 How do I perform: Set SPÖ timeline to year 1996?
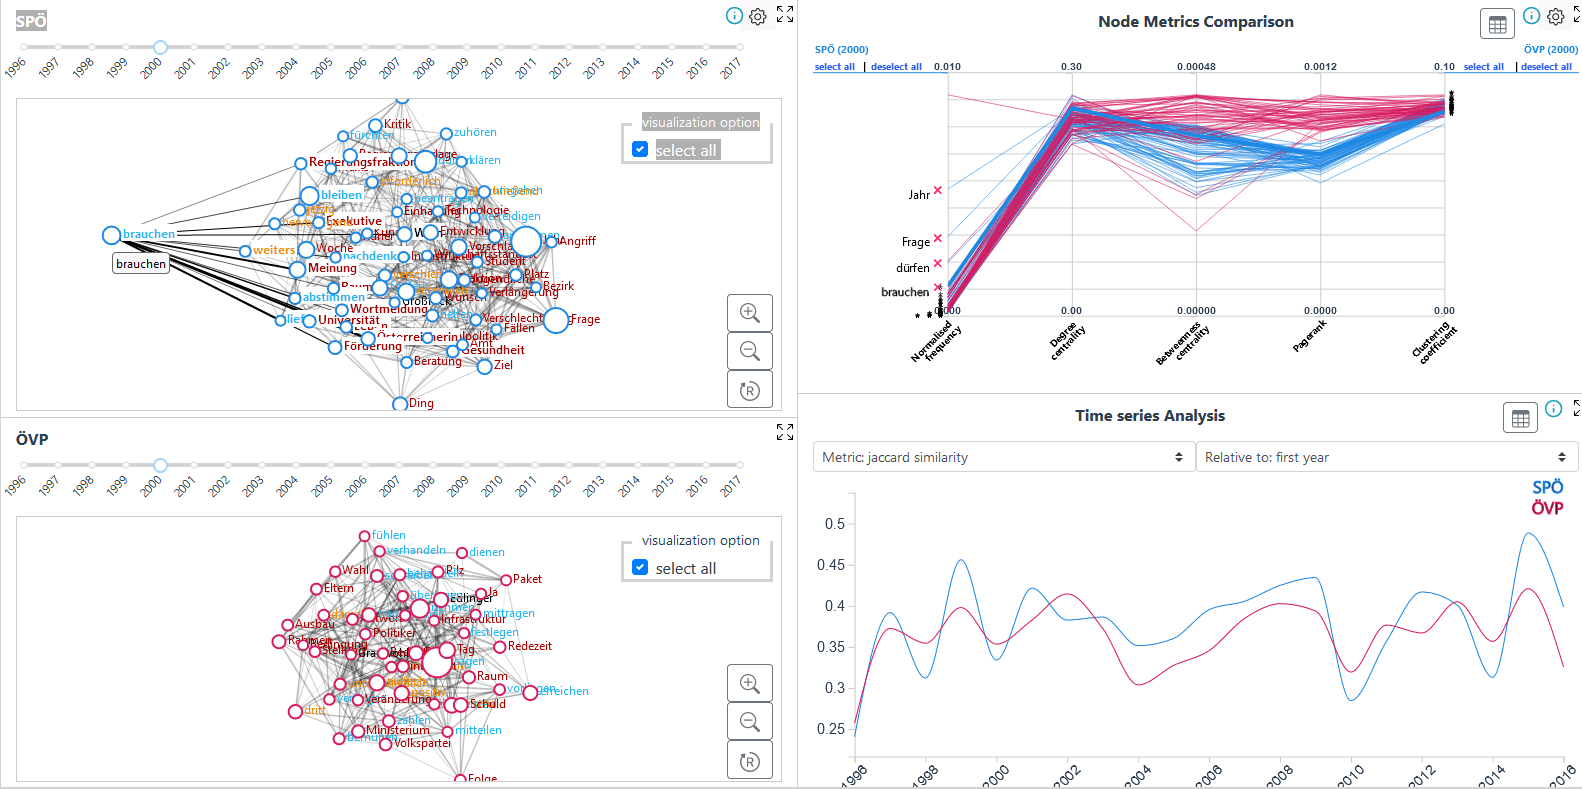point(24,47)
